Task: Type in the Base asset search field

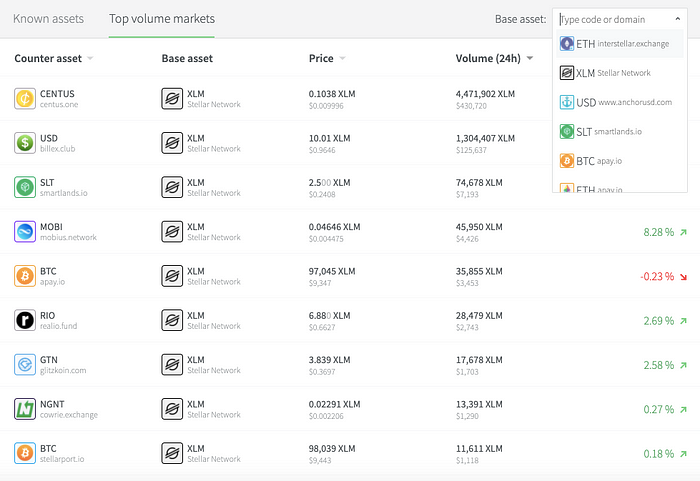Action: tap(615, 19)
